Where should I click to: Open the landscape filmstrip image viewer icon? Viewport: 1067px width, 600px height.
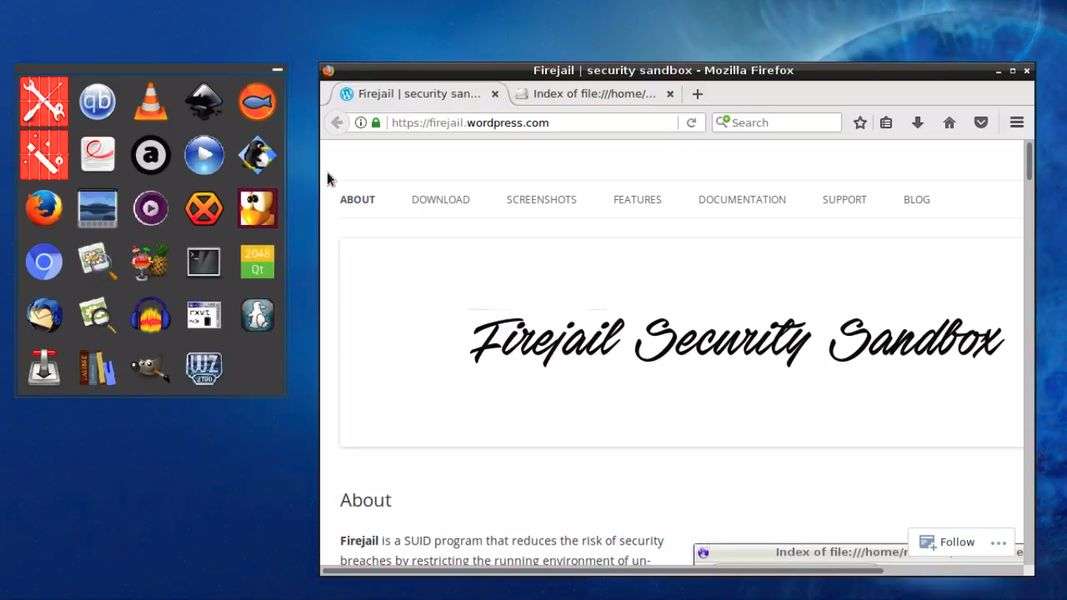97,208
